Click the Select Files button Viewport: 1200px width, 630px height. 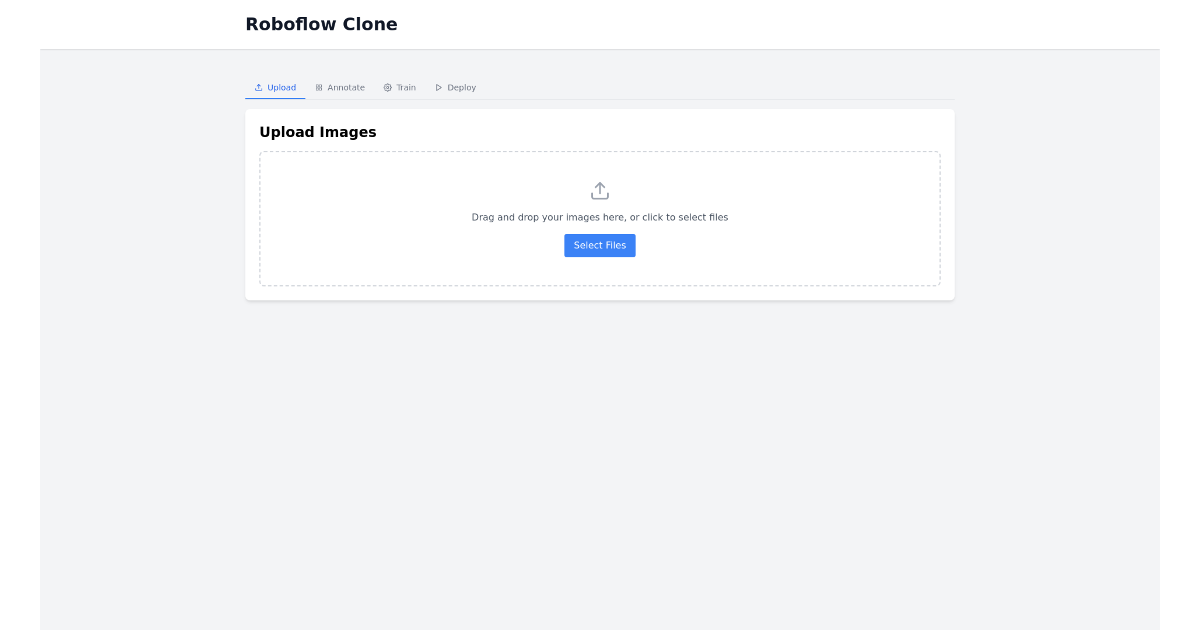tap(600, 245)
